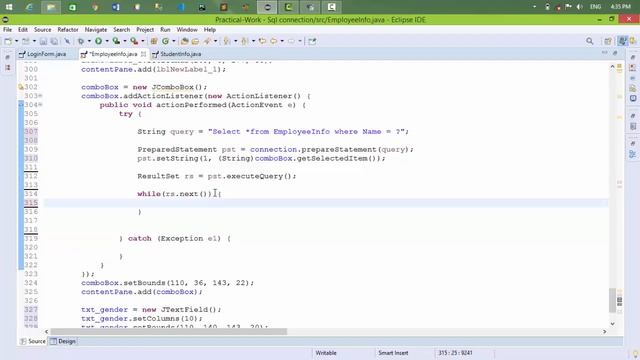Click the External Tools run icon
The height and width of the screenshot is (360, 640).
[134, 41]
